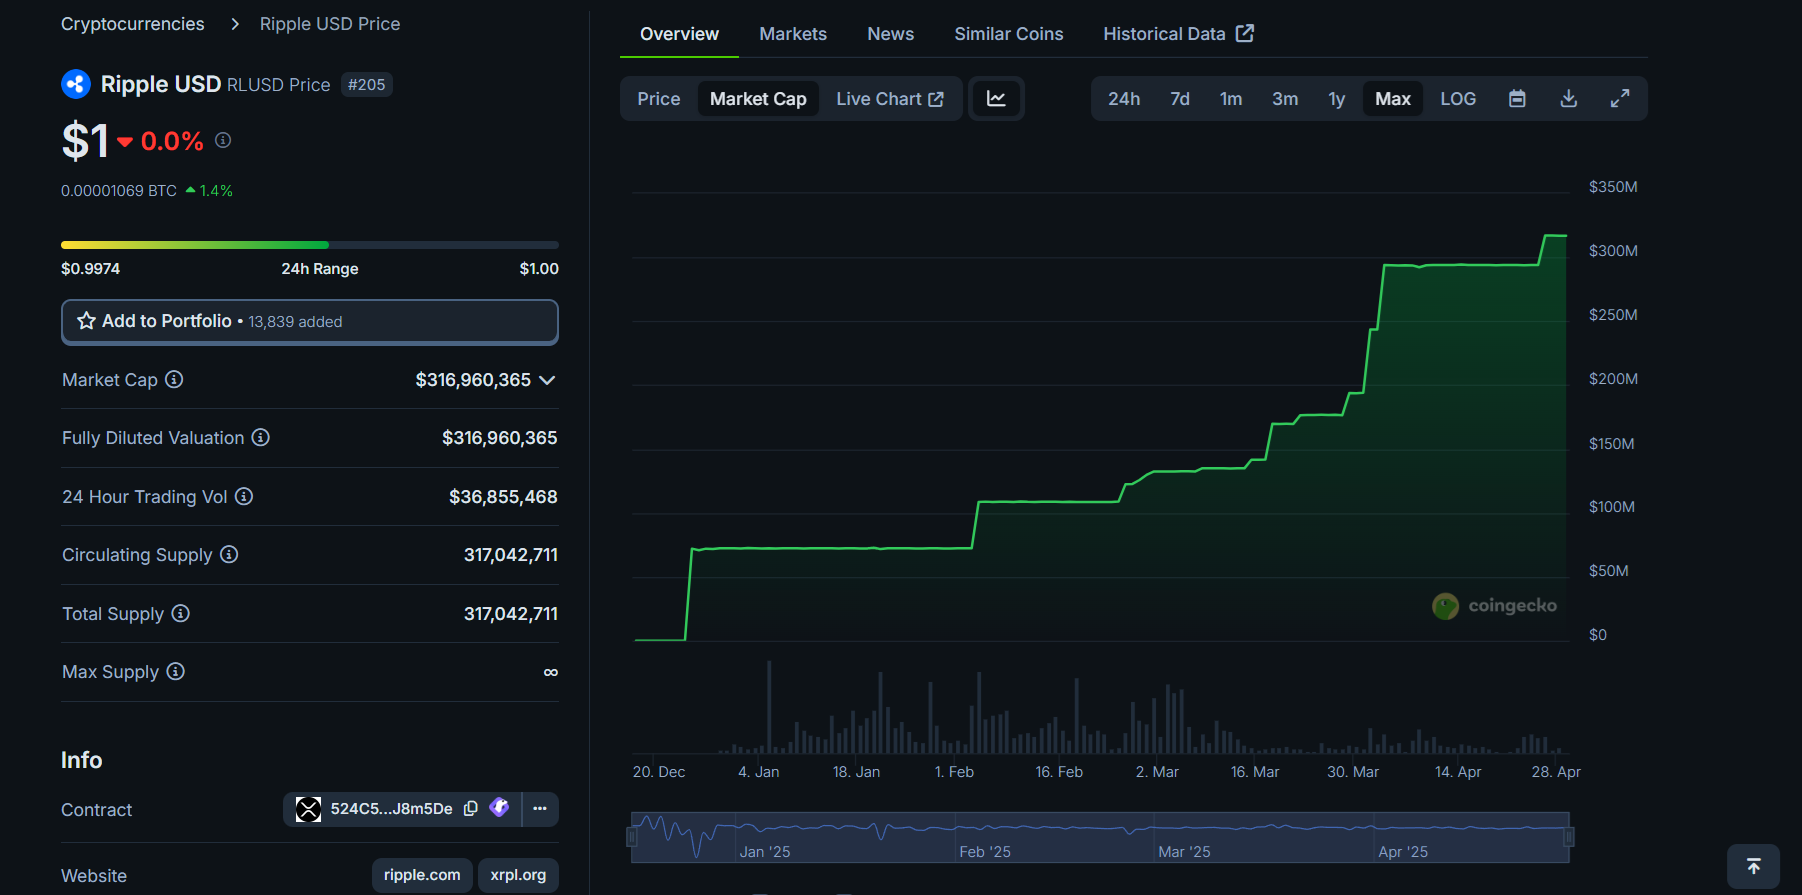This screenshot has height=895, width=1802.
Task: Click the purple explorer icon beside contract
Action: [x=499, y=808]
